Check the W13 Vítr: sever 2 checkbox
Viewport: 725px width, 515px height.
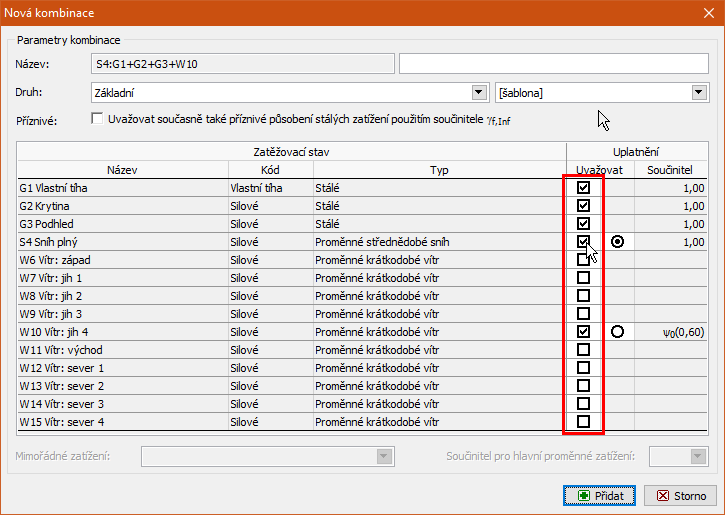point(583,385)
